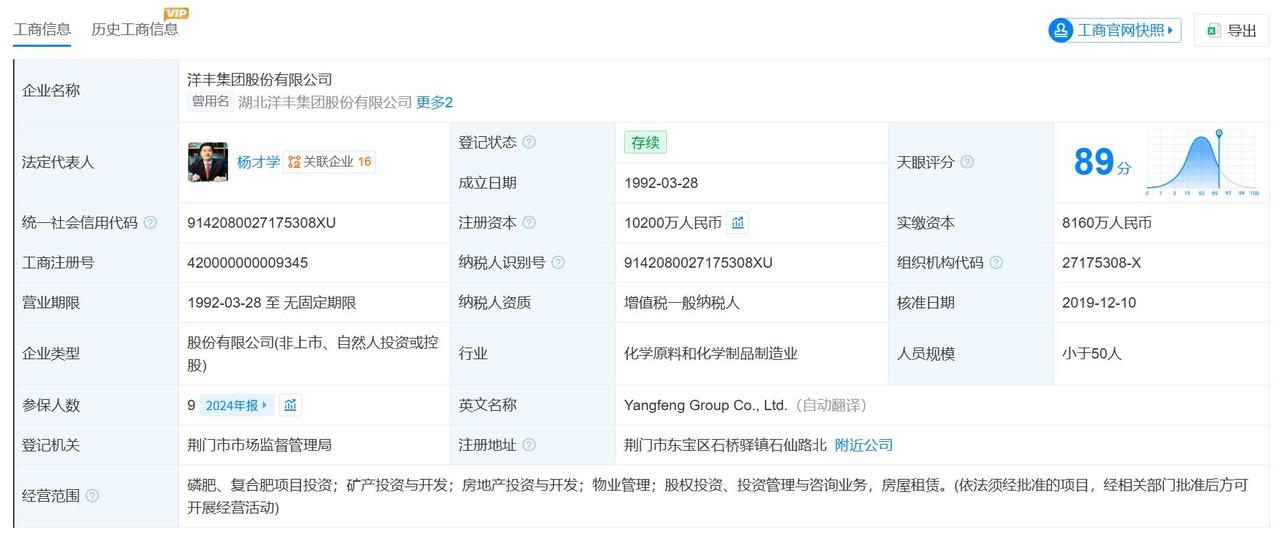Click help icon next to 注册地址

point(529,445)
